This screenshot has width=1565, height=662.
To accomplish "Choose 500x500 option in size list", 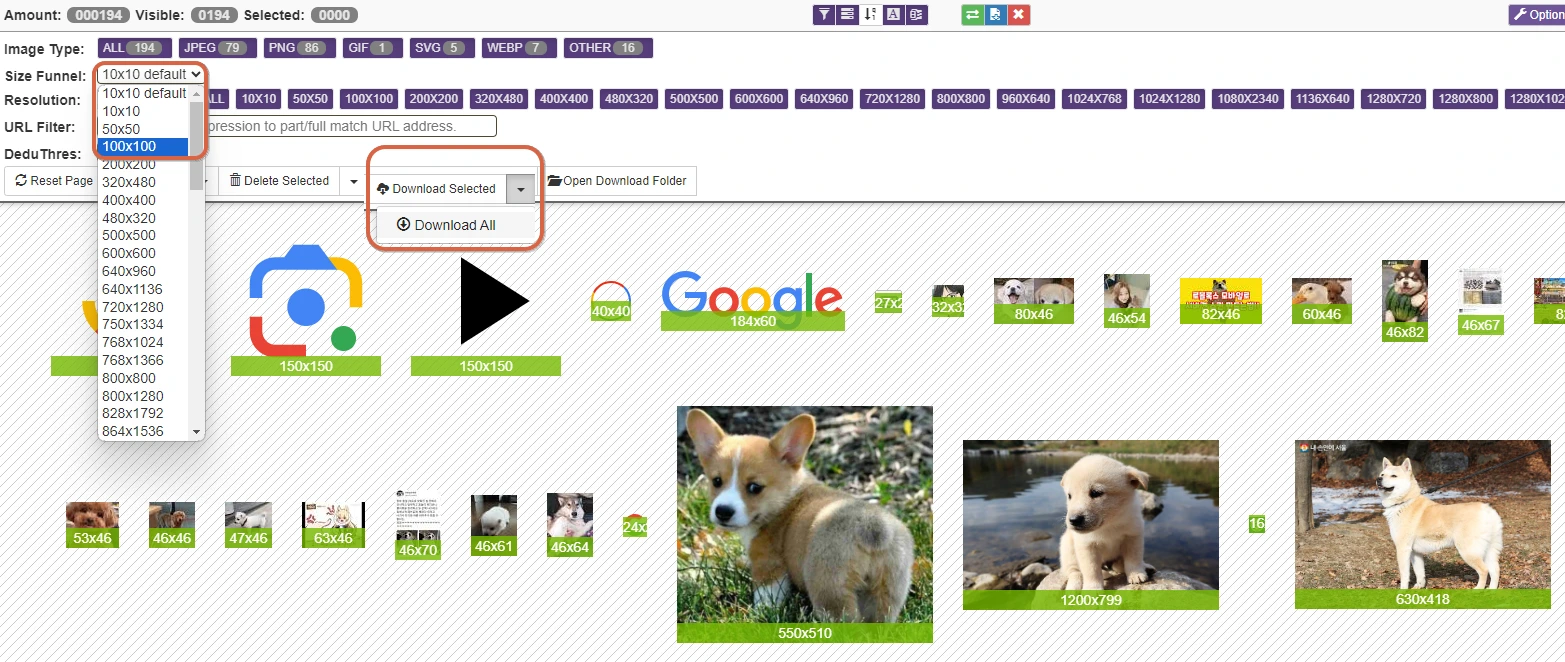I will tap(144, 235).
